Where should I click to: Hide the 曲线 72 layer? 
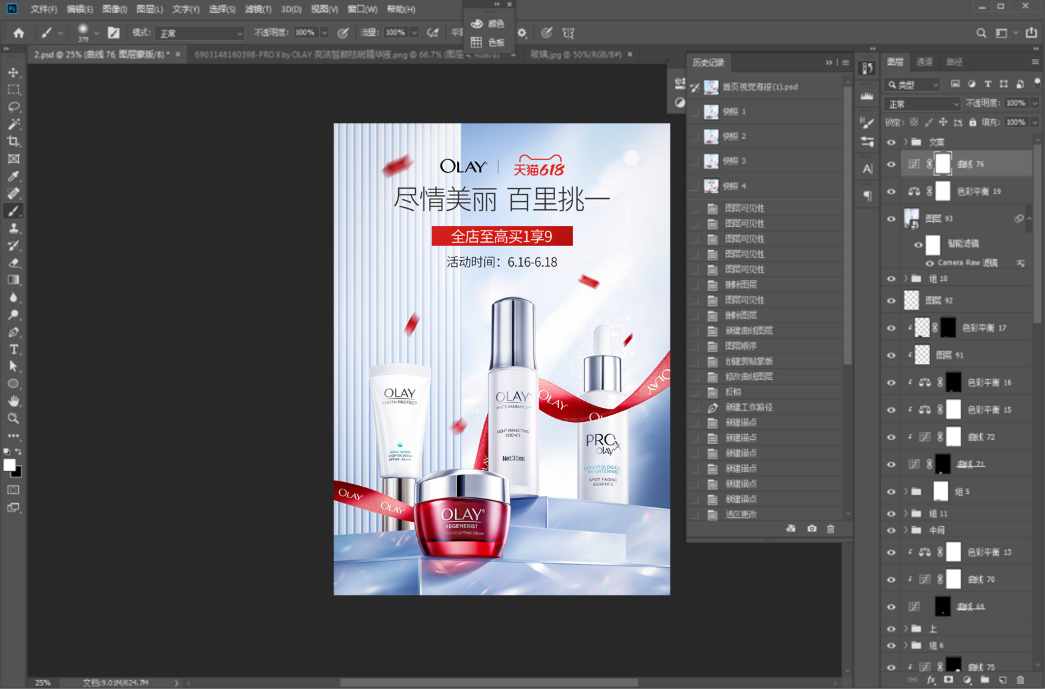coord(891,437)
